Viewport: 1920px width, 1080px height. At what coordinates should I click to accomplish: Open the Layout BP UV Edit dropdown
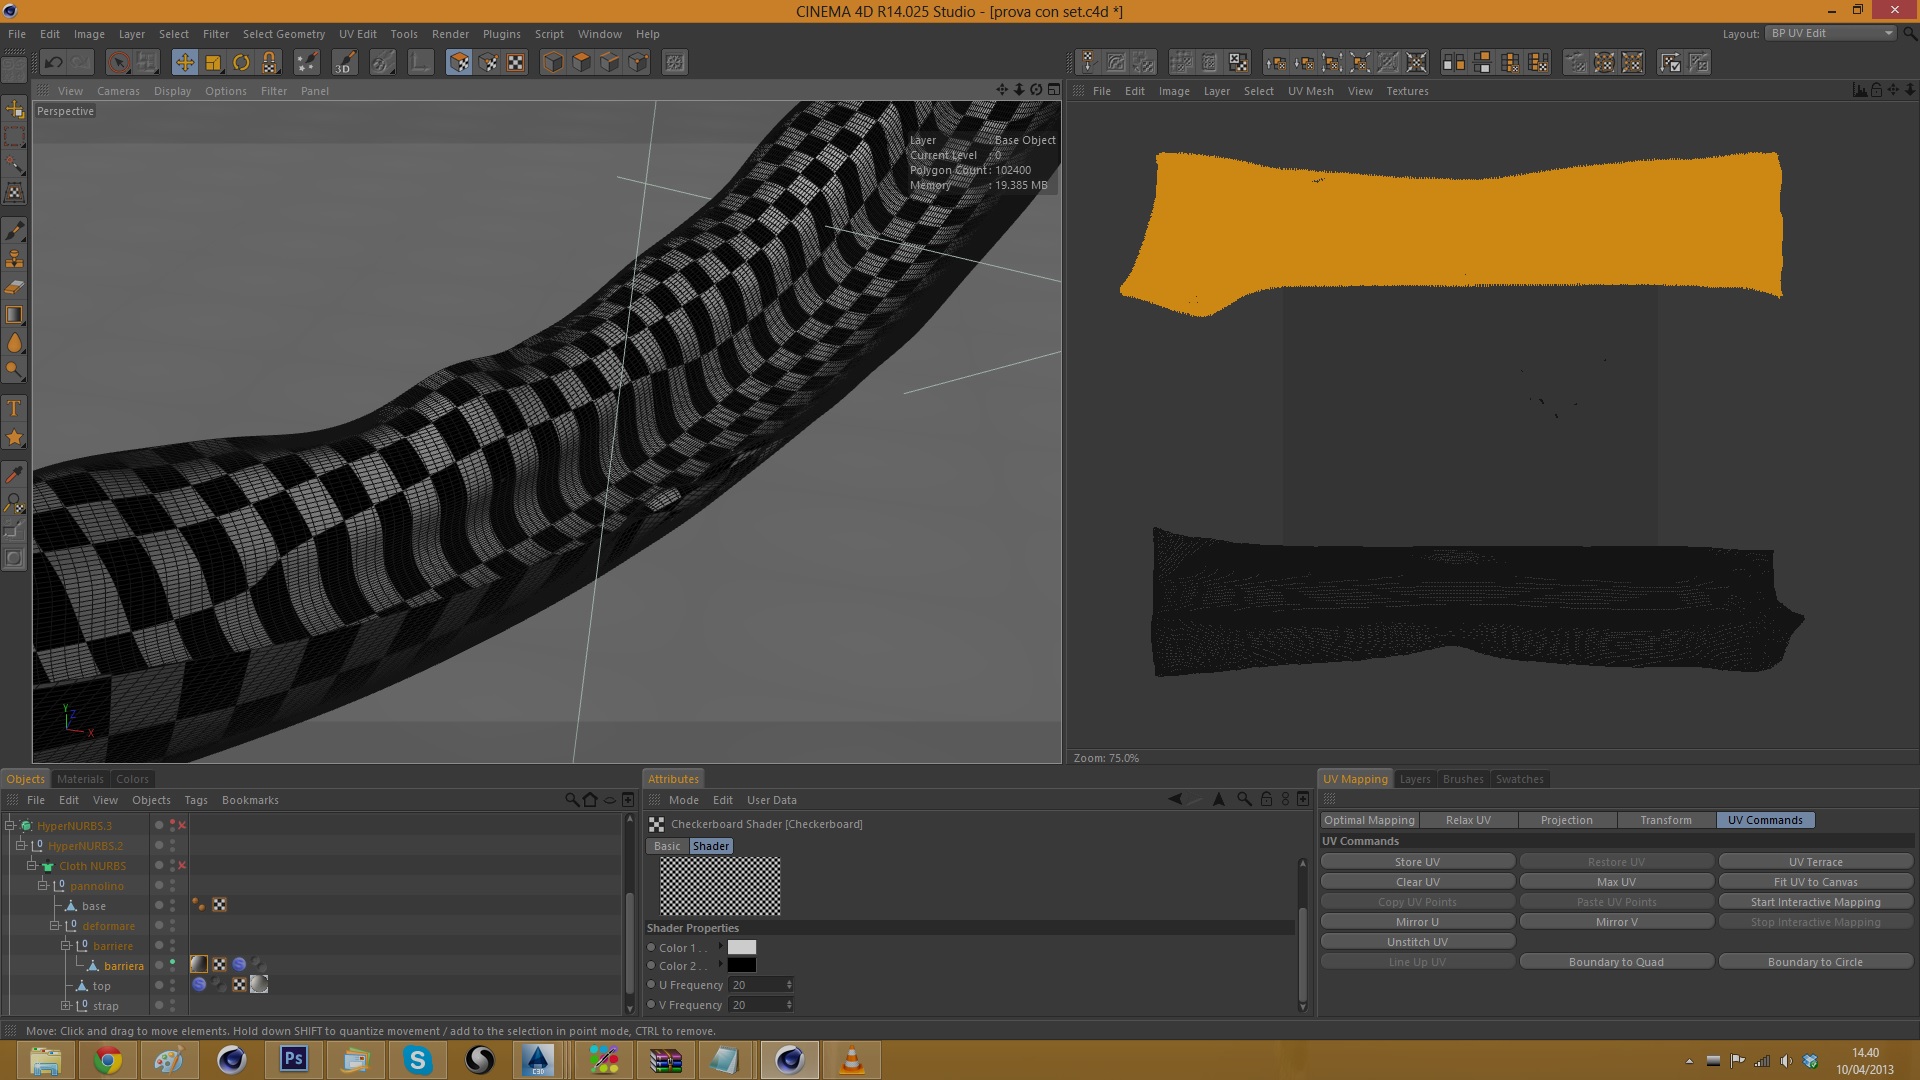click(1830, 33)
